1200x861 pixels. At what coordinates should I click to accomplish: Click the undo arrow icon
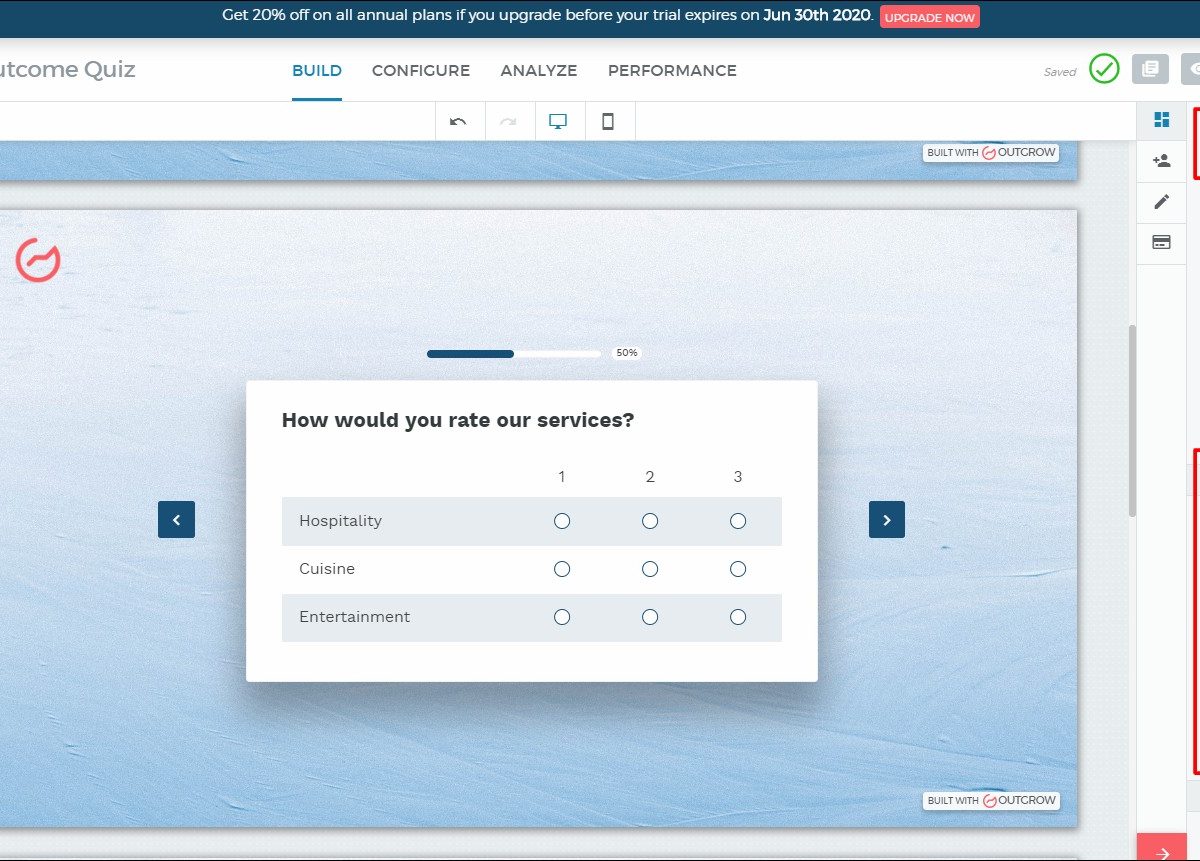coord(458,122)
